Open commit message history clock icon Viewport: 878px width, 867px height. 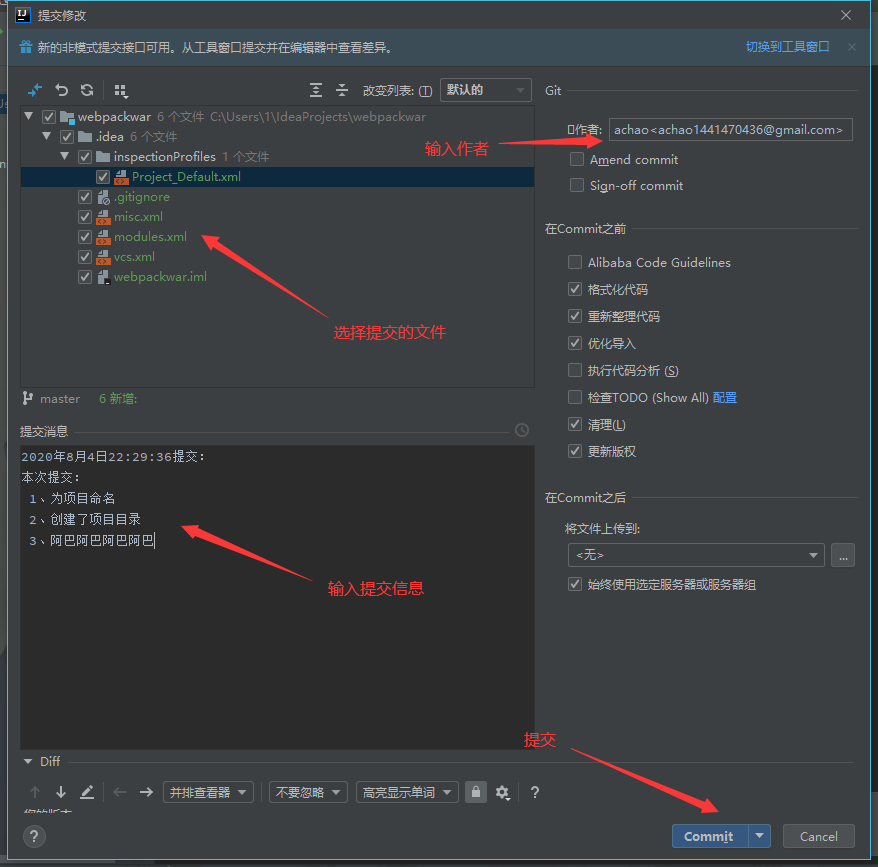click(522, 430)
